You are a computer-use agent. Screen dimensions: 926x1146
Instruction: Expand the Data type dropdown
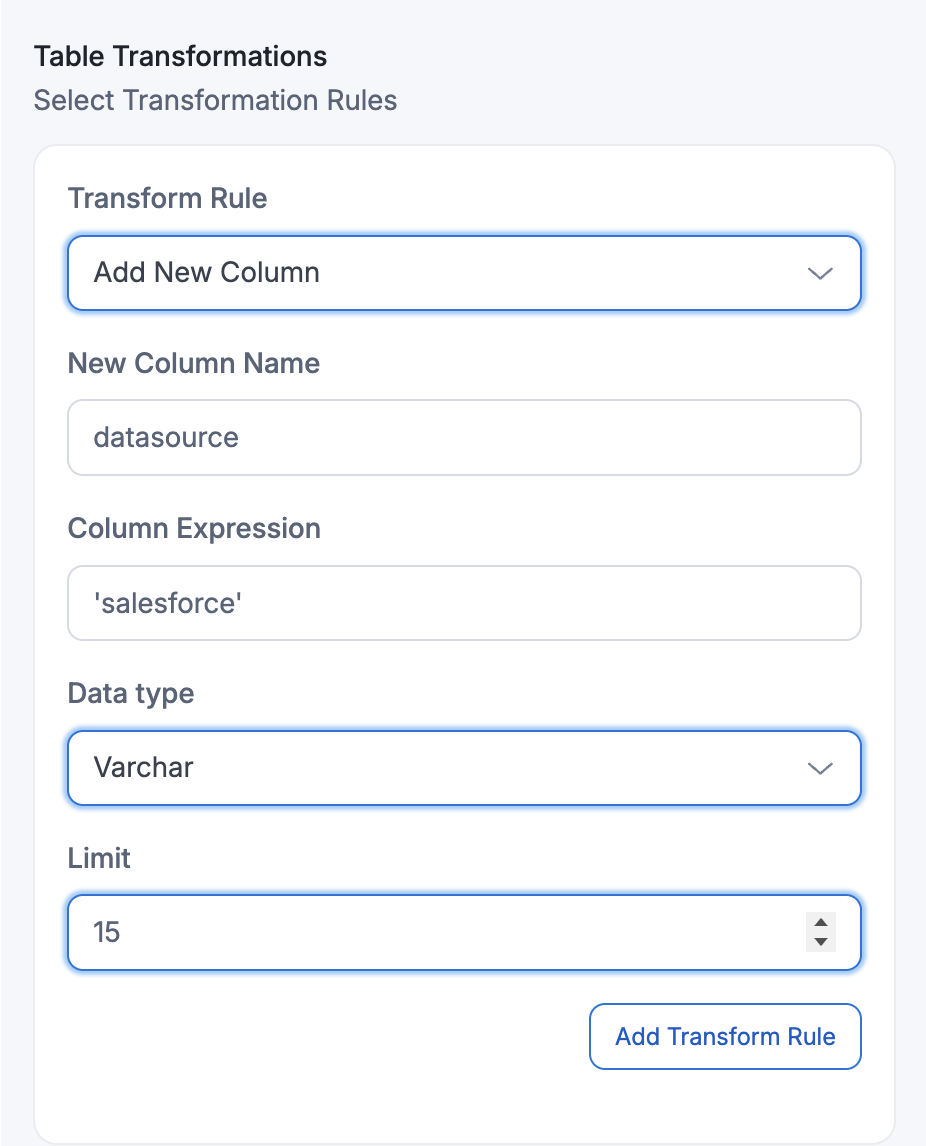point(464,768)
